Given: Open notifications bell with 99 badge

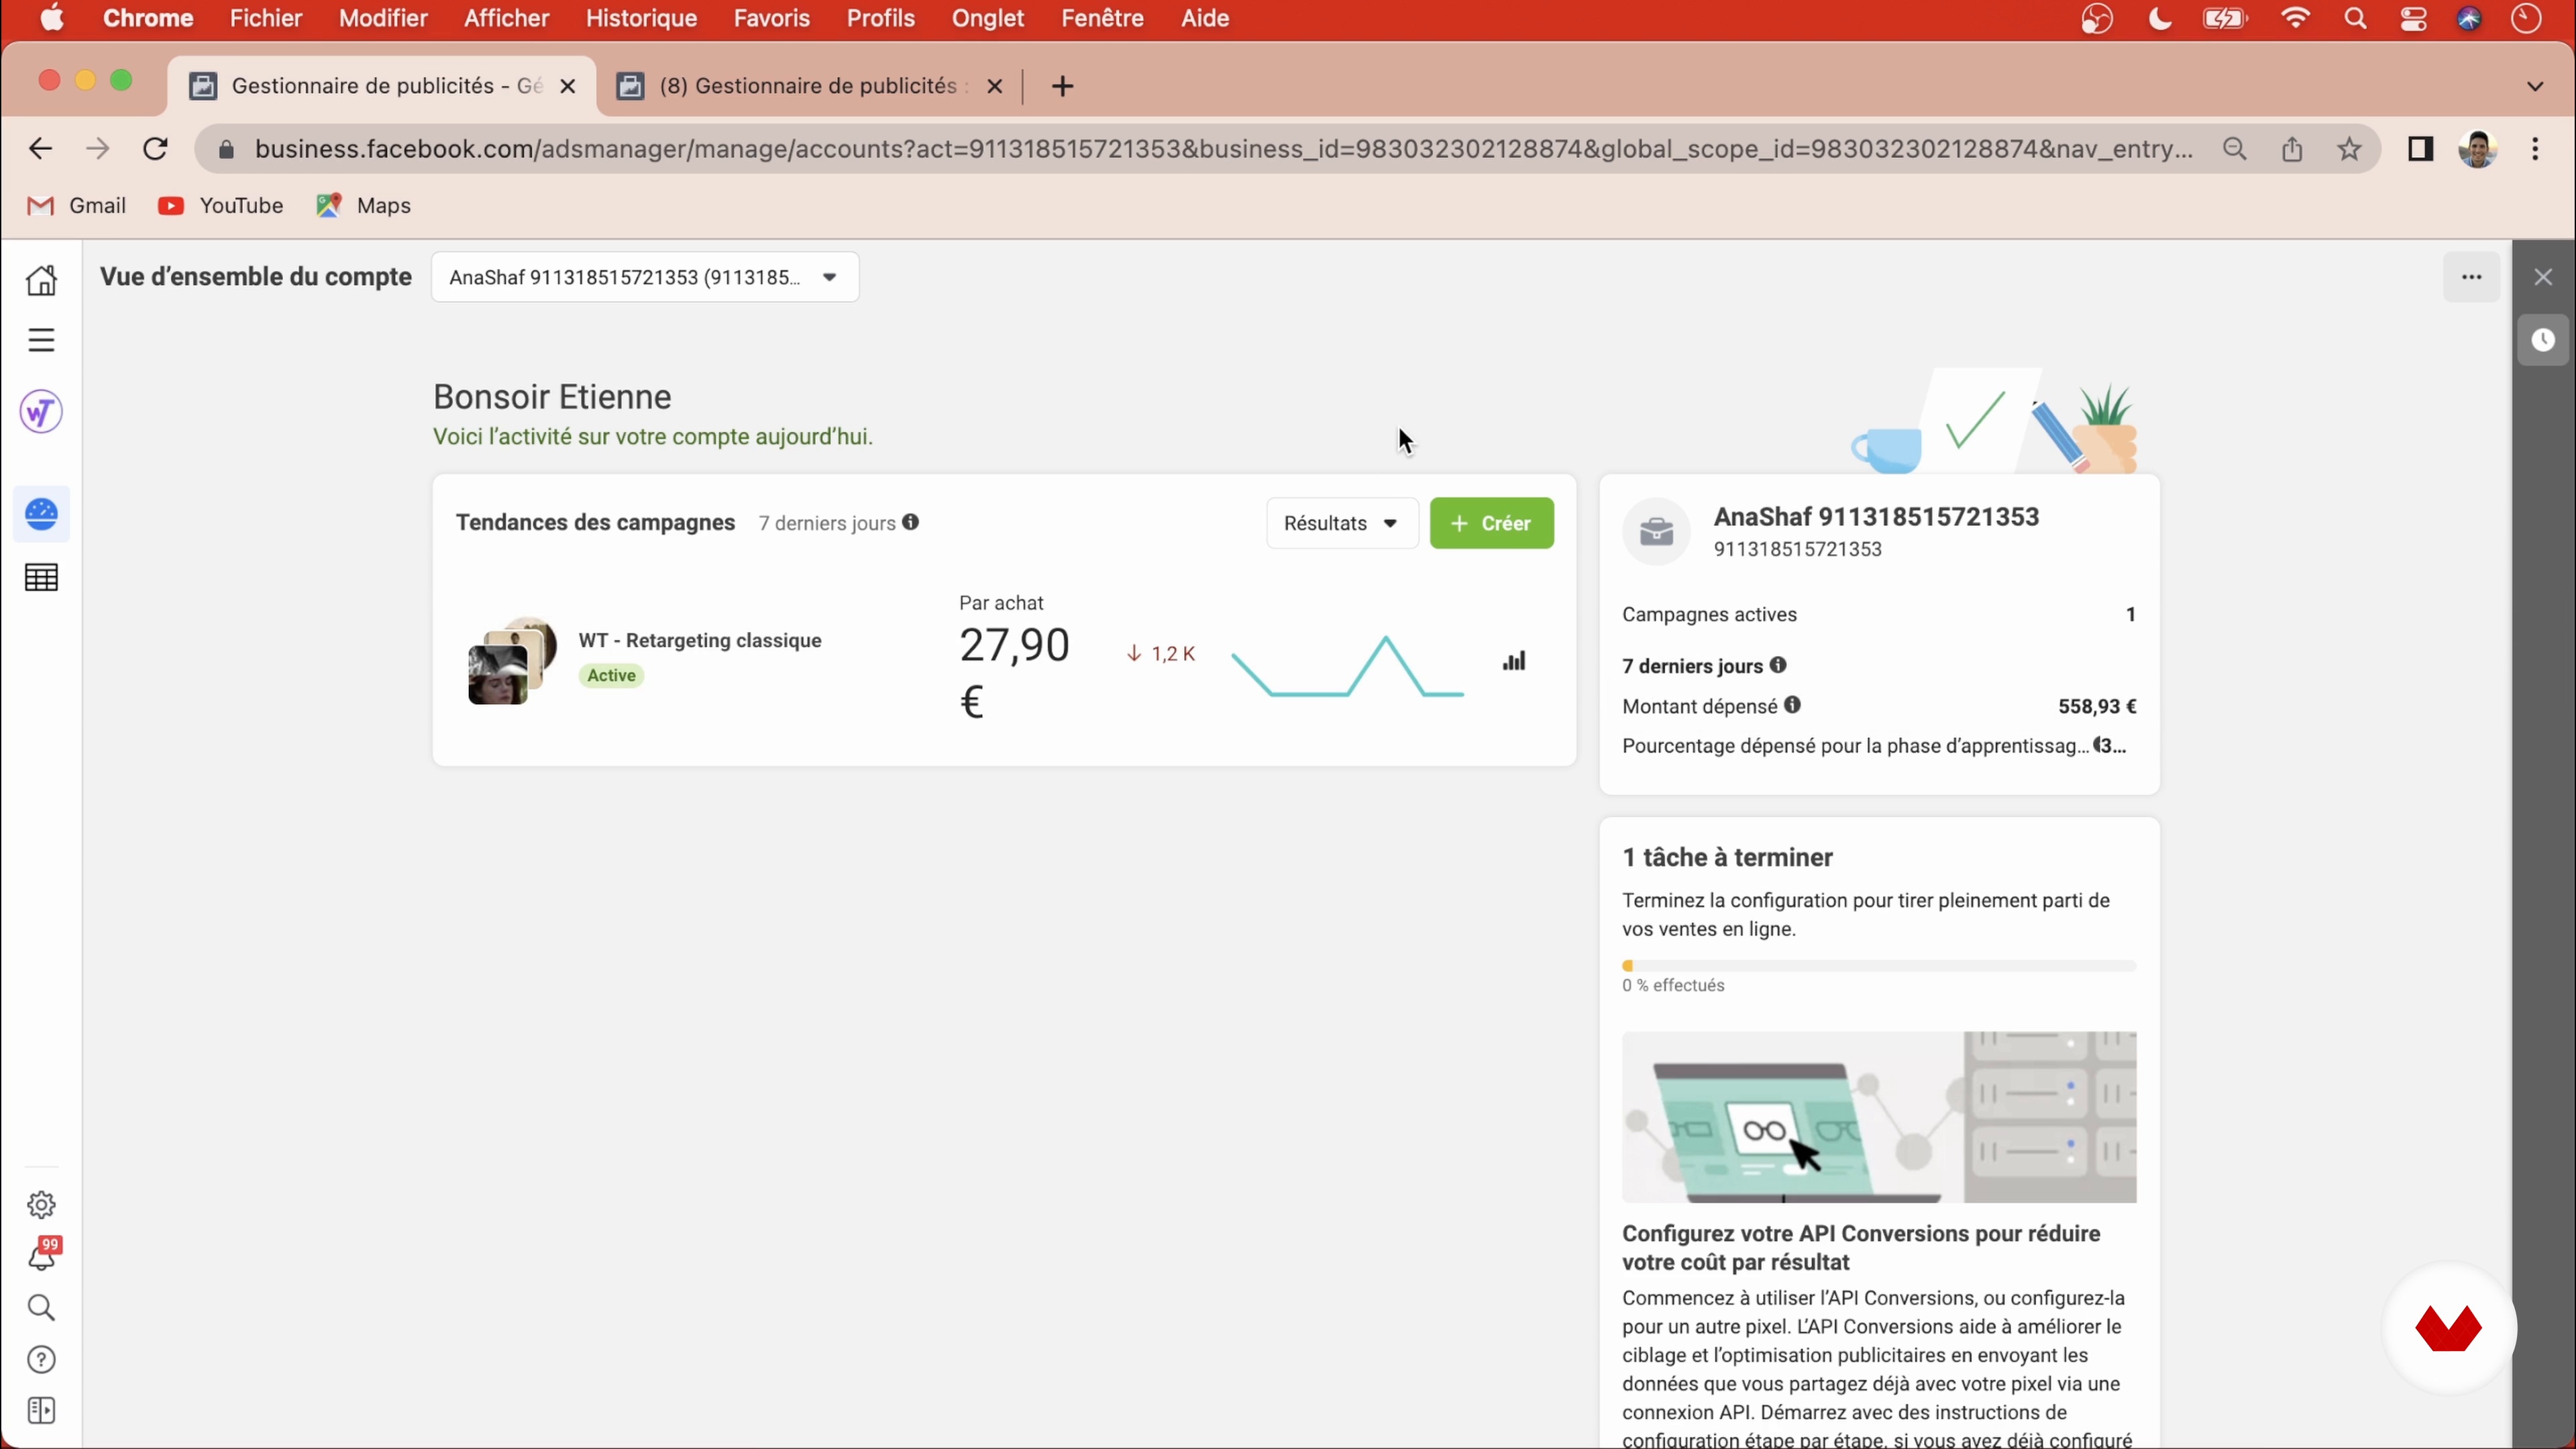Looking at the screenshot, I should click(43, 1254).
